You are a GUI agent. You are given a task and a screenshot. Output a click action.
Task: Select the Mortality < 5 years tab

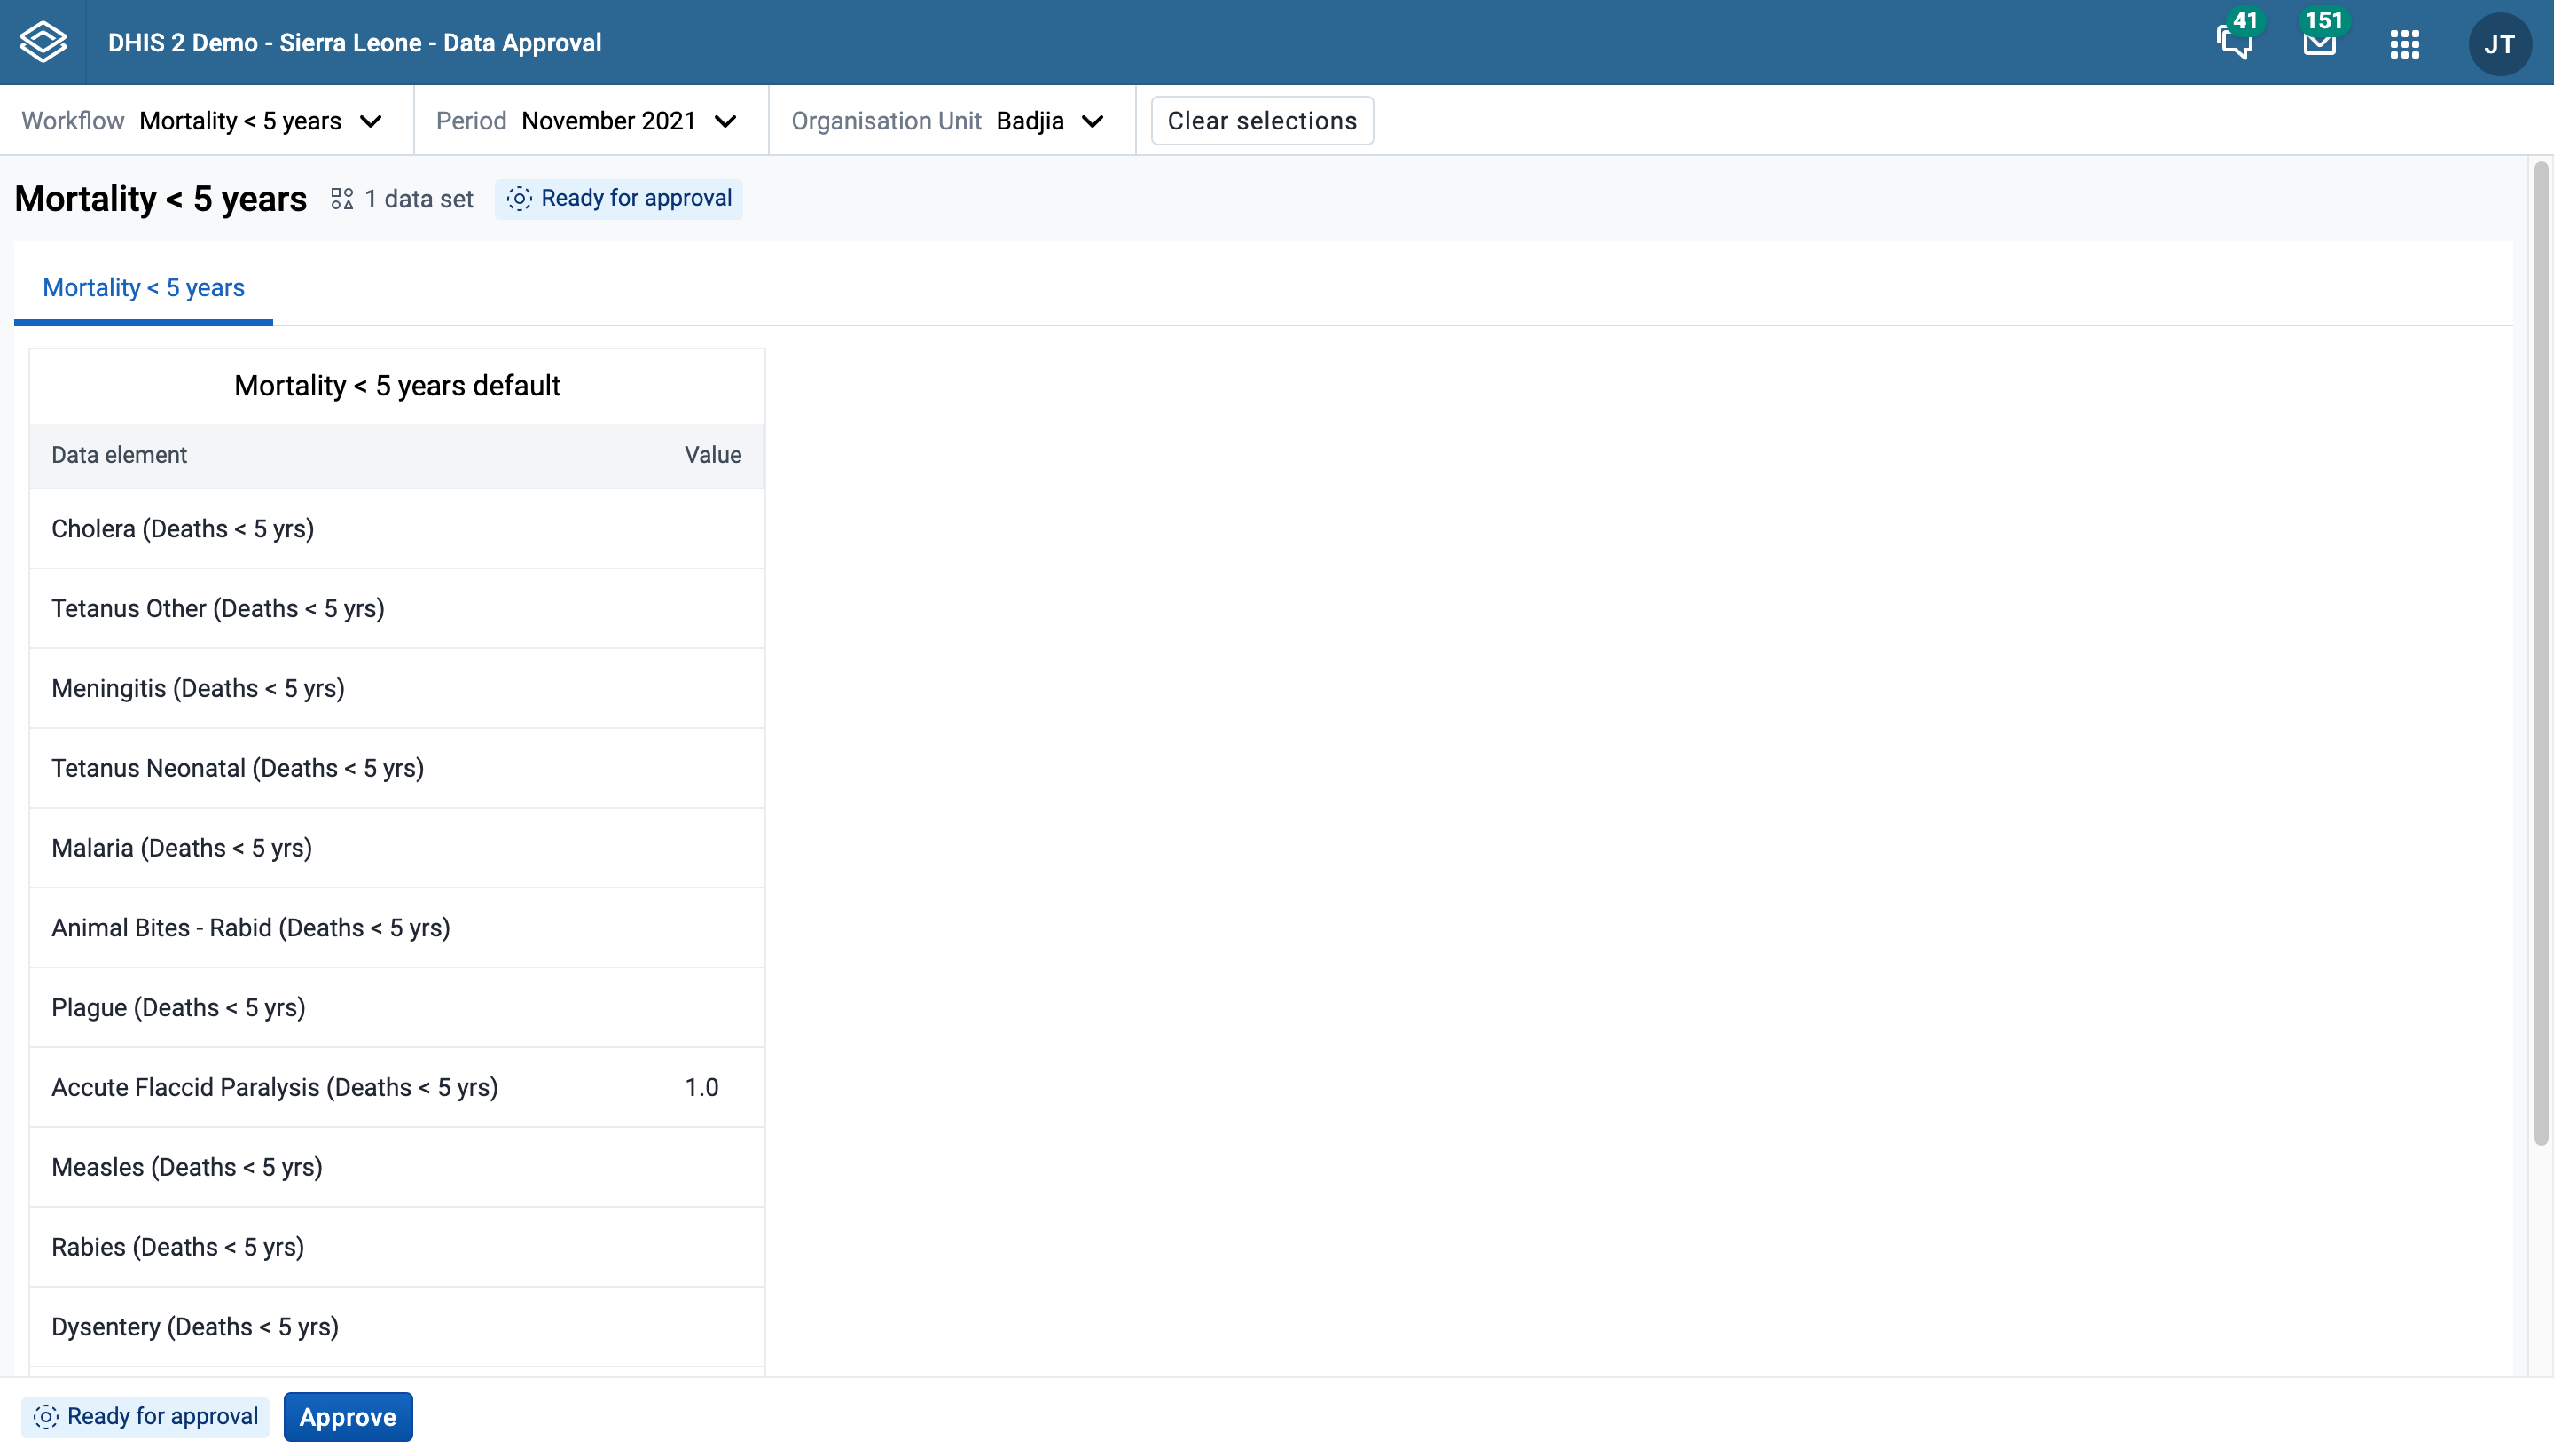(x=143, y=288)
